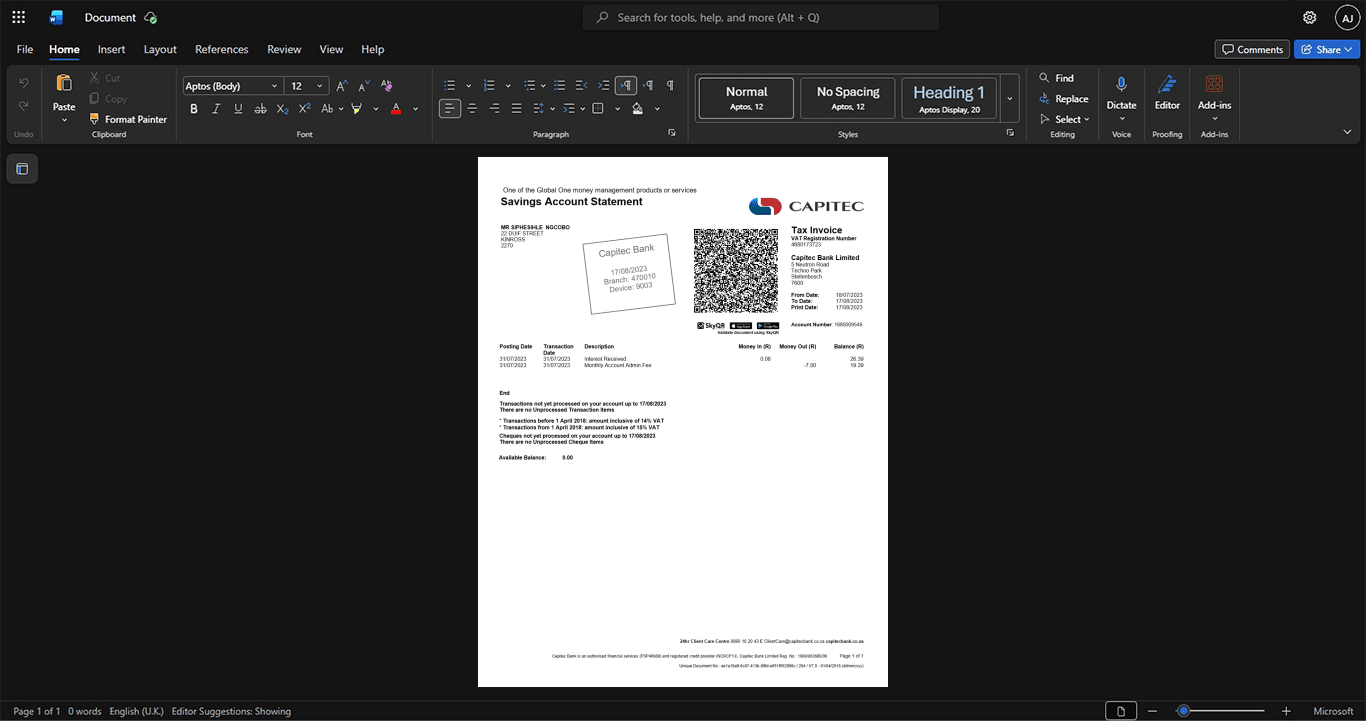Center align the paragraph

[472, 108]
